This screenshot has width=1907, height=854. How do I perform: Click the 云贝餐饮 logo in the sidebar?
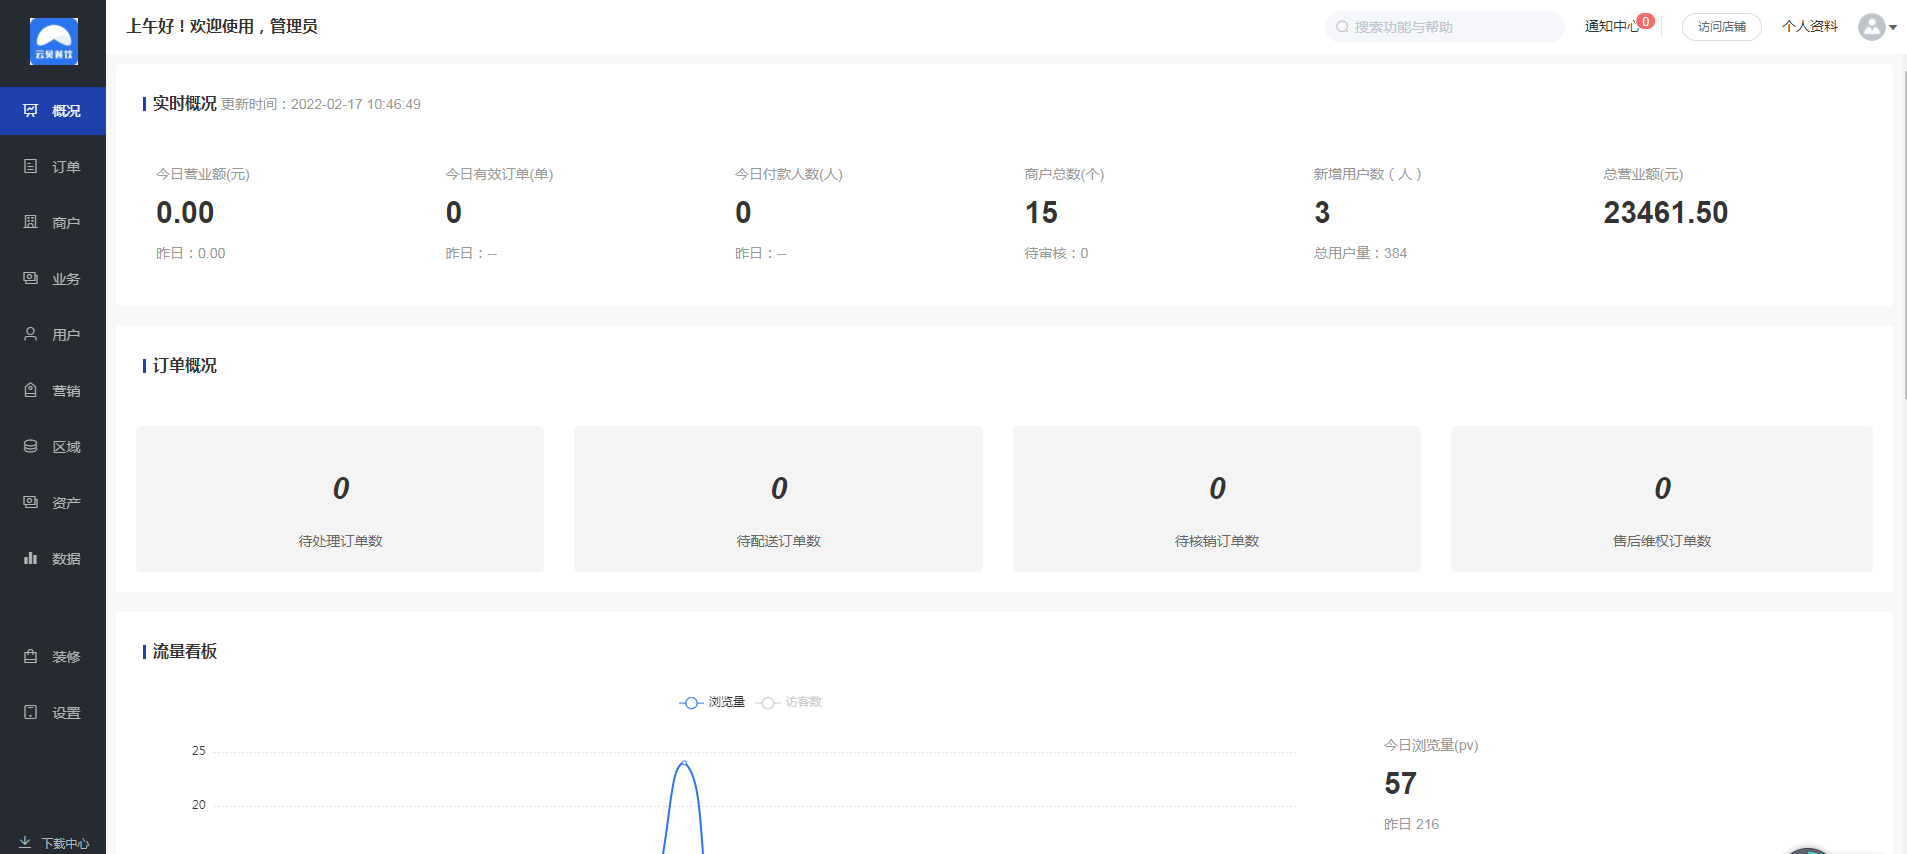[x=54, y=42]
